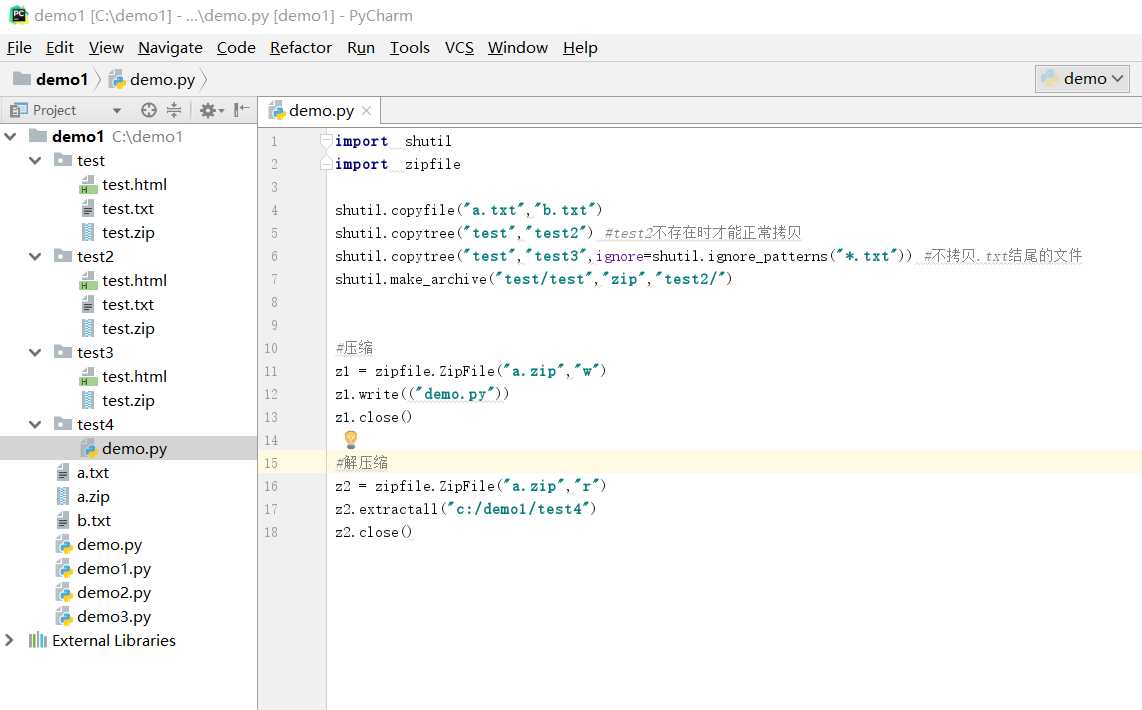Click demo1 breadcrumb in navigation bar
Screen dimensions: 1142x710
tap(52, 79)
